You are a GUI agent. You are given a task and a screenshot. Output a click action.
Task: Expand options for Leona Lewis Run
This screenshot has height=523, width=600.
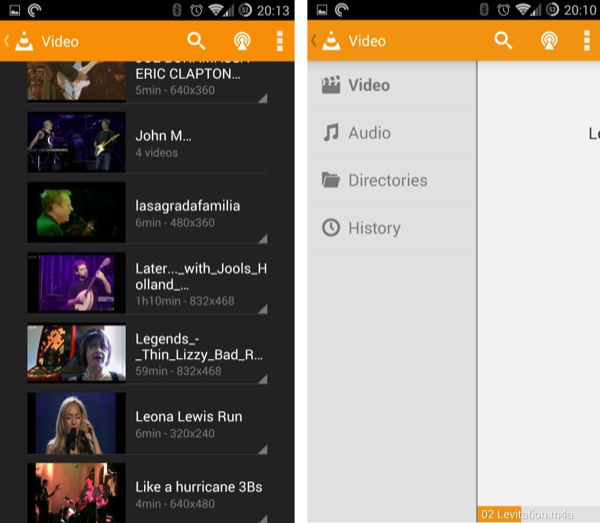262,450
